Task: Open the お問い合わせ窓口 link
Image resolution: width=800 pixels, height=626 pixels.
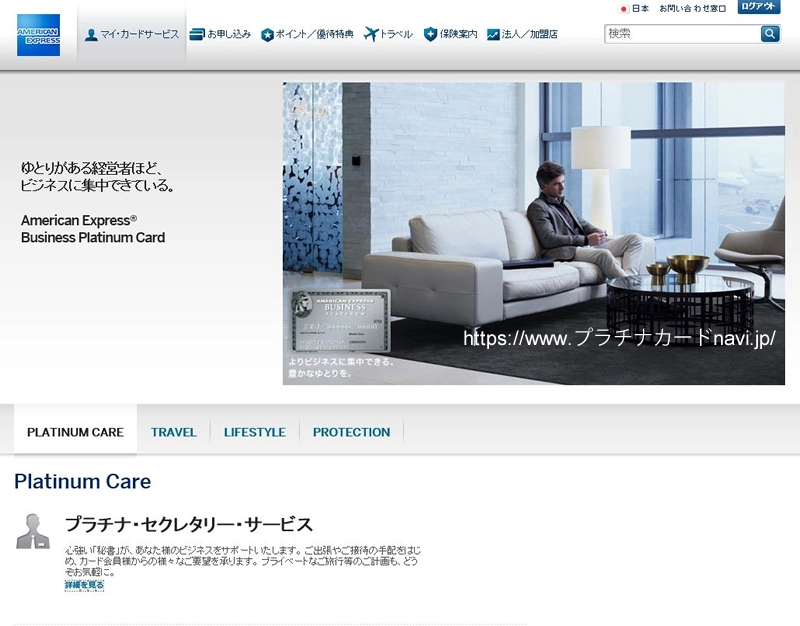Action: tap(692, 8)
